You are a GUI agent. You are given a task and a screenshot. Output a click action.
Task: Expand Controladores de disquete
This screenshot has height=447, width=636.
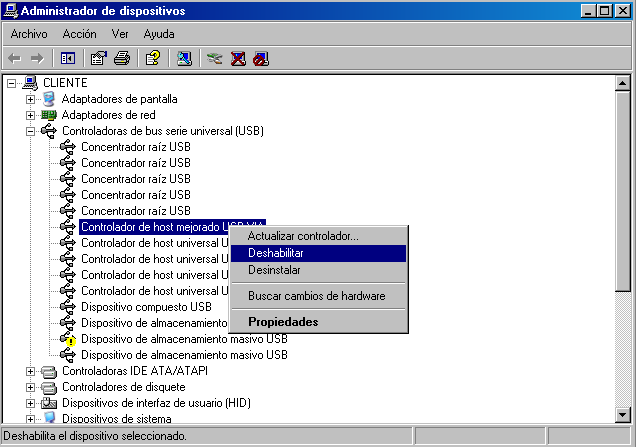point(30,387)
